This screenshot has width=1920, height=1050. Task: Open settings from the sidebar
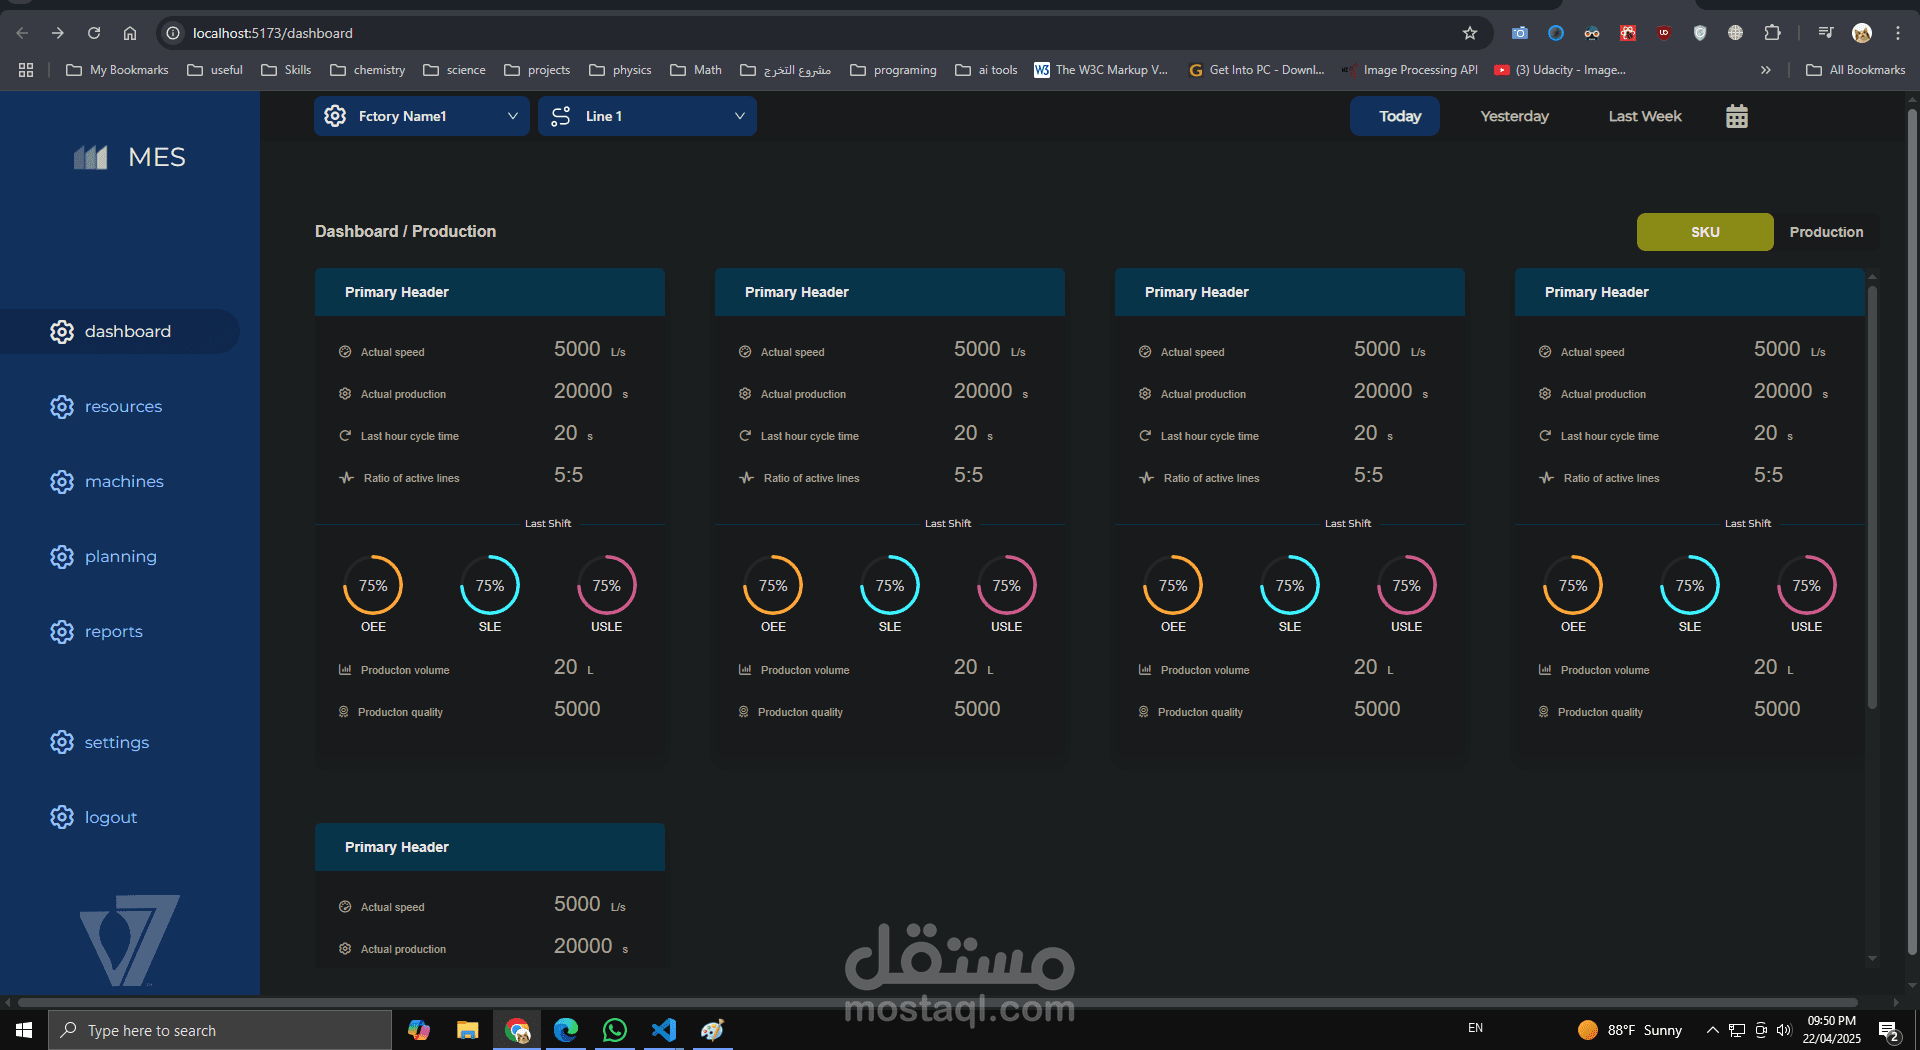(116, 742)
